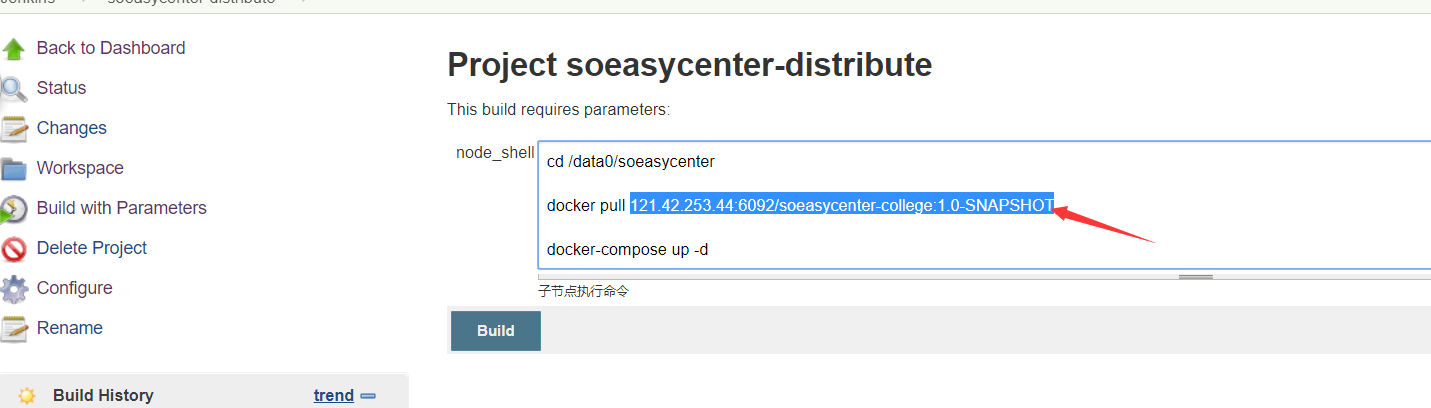Screen dimensions: 1431x408
Task: Click the Back to Dashboard green arrow icon
Action: (x=13, y=49)
